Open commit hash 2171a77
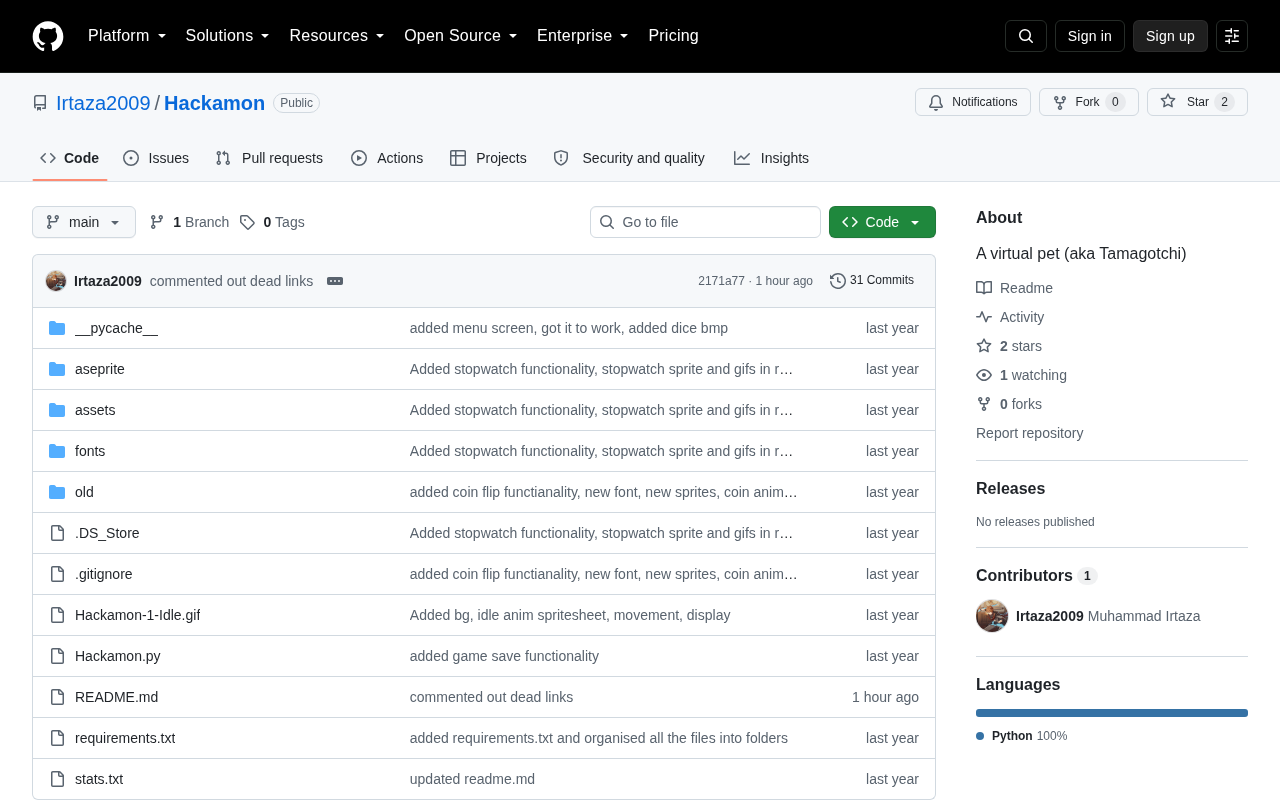 tap(721, 281)
